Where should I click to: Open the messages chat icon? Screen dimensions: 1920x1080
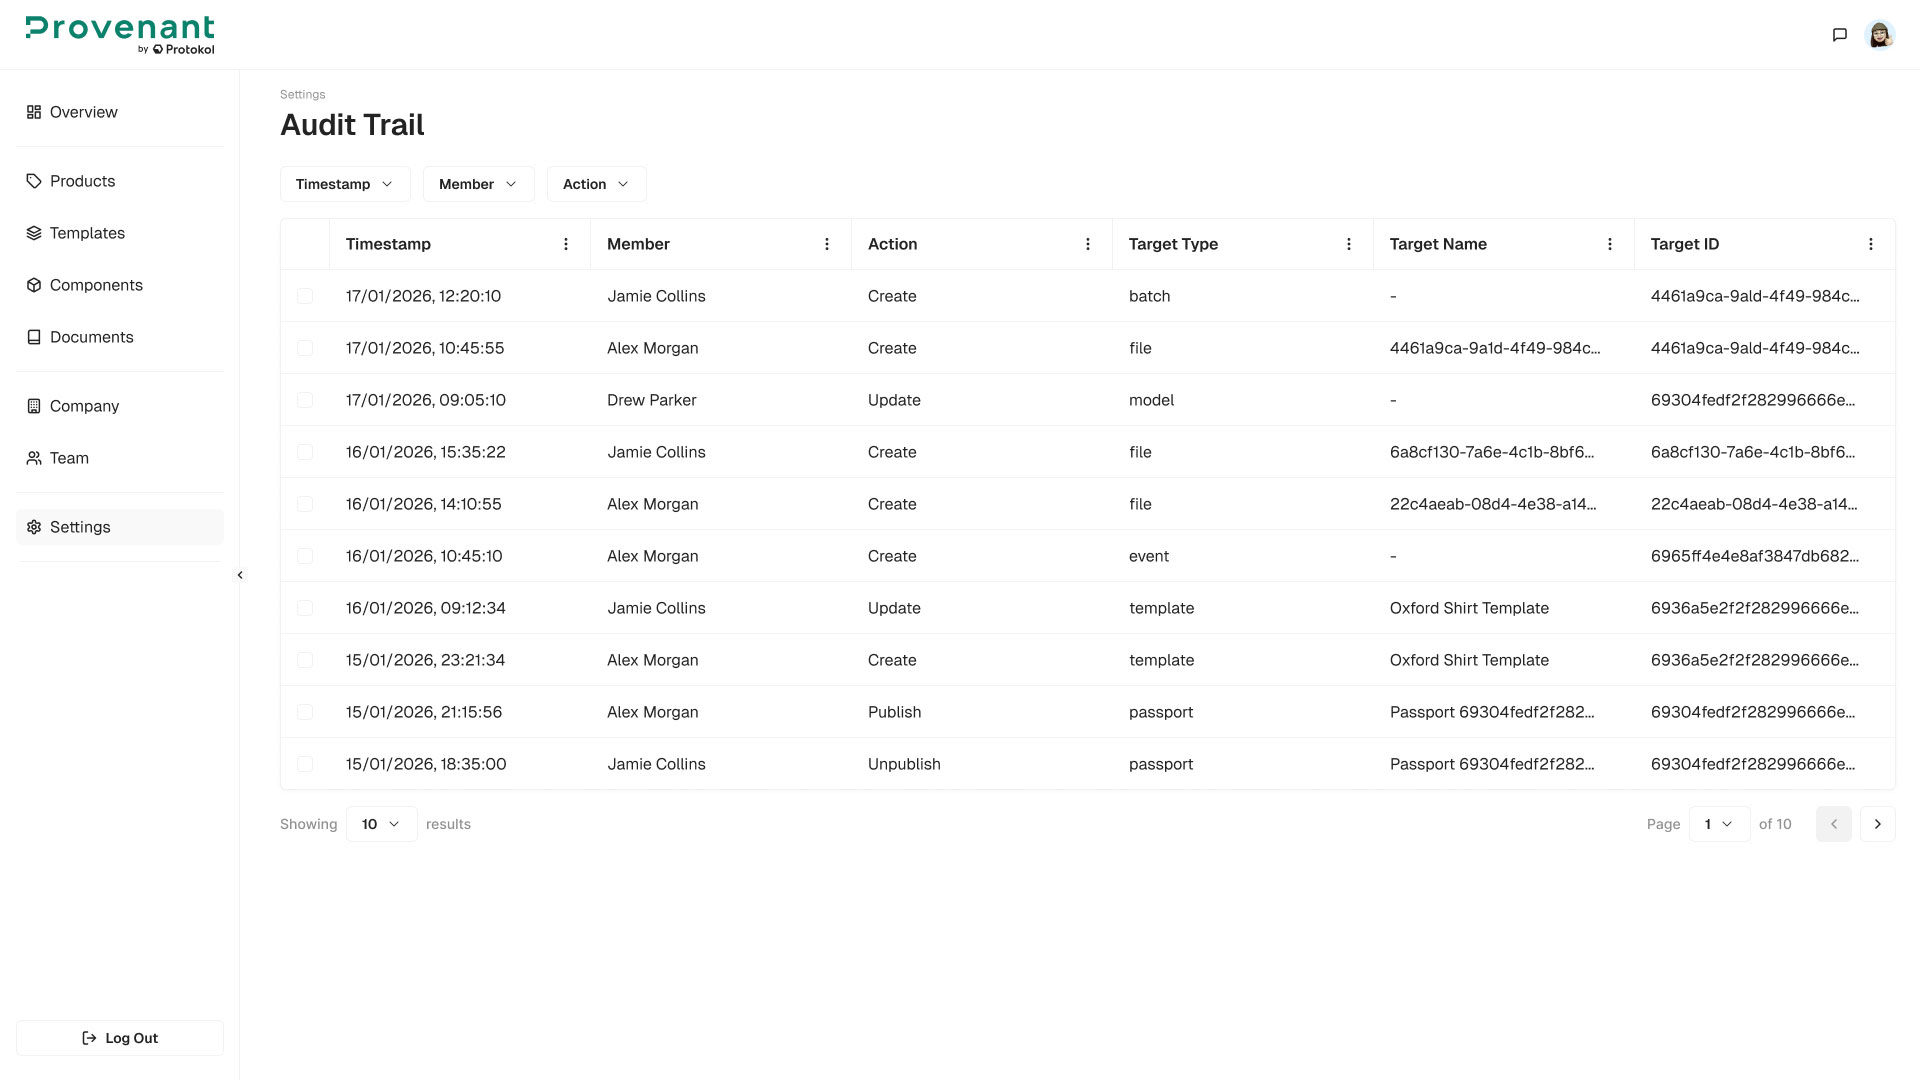click(1839, 35)
